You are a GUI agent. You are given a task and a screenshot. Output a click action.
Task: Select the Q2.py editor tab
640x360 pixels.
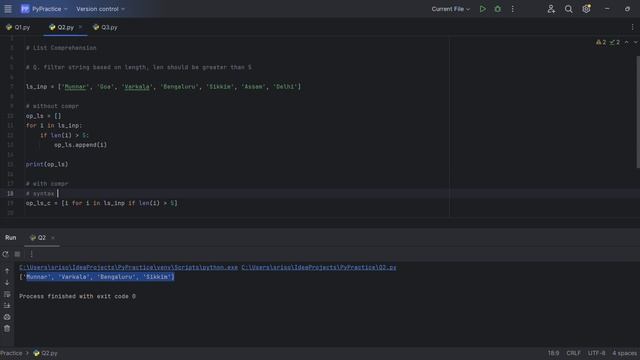pos(65,27)
